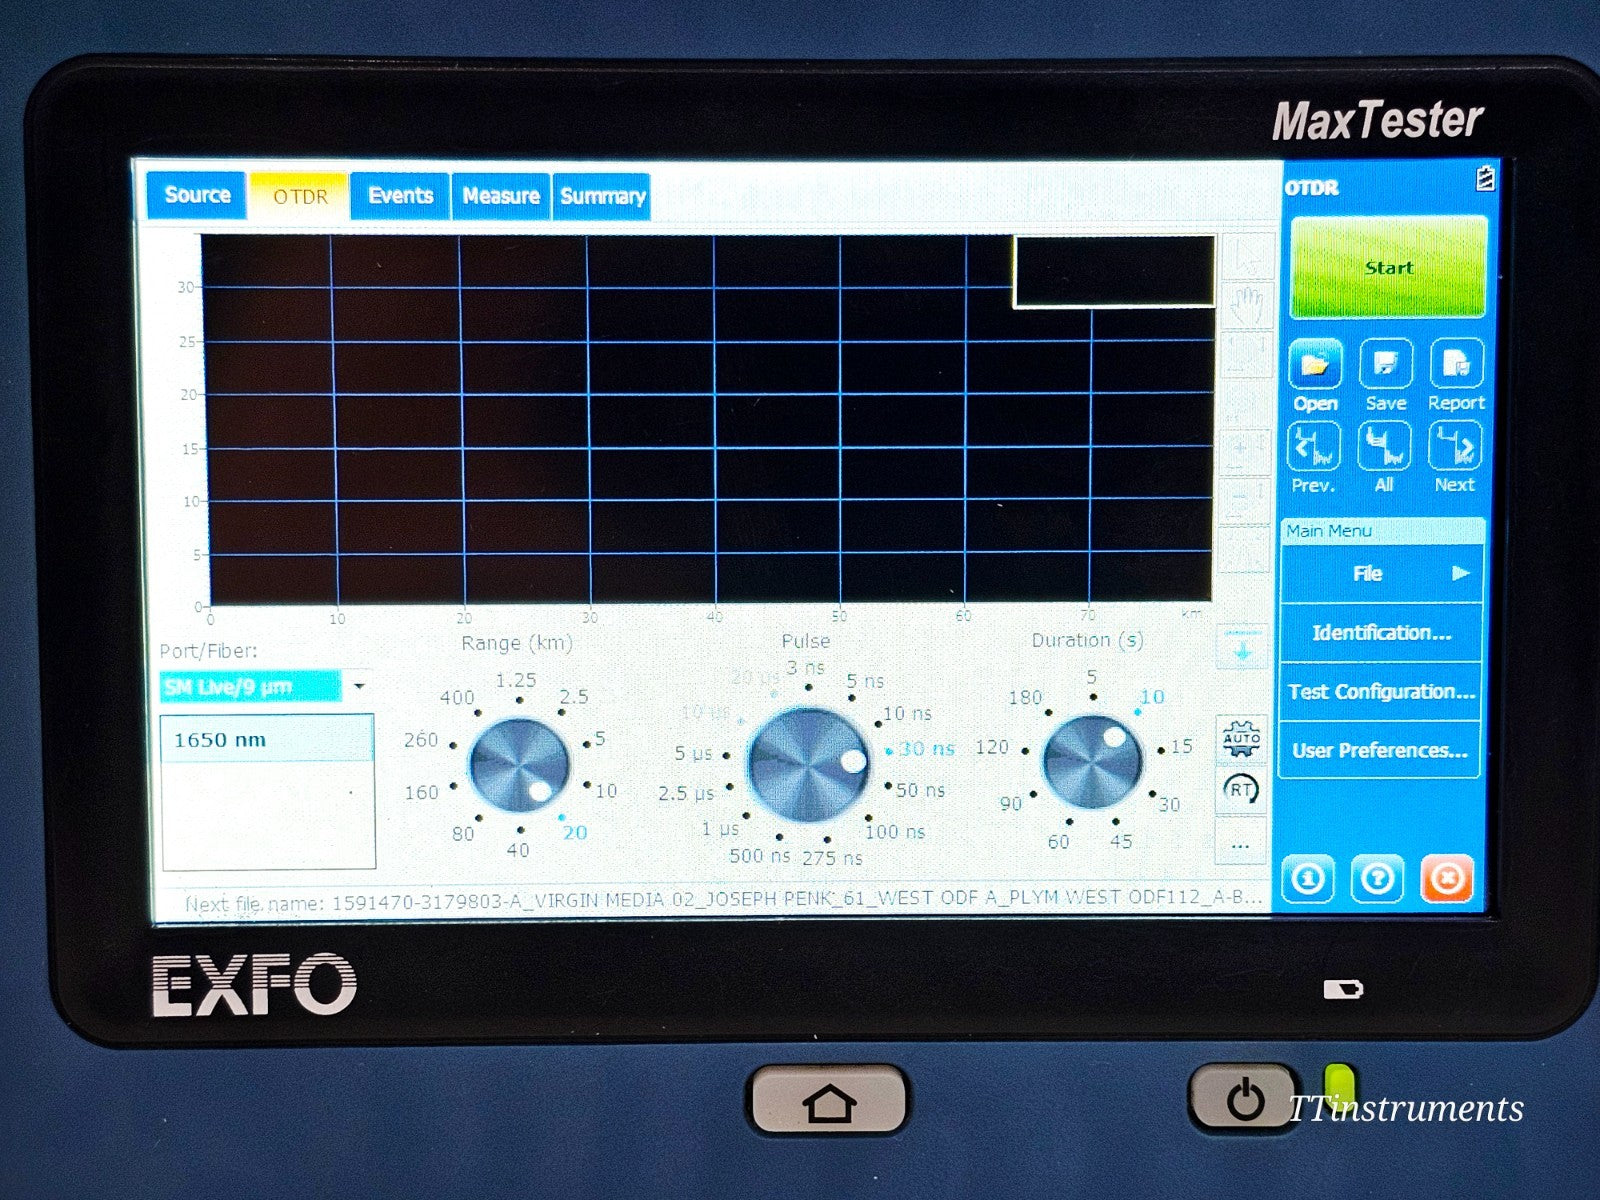This screenshot has width=1600, height=1200.
Task: Set Range dial to 160 km
Action: [421, 792]
